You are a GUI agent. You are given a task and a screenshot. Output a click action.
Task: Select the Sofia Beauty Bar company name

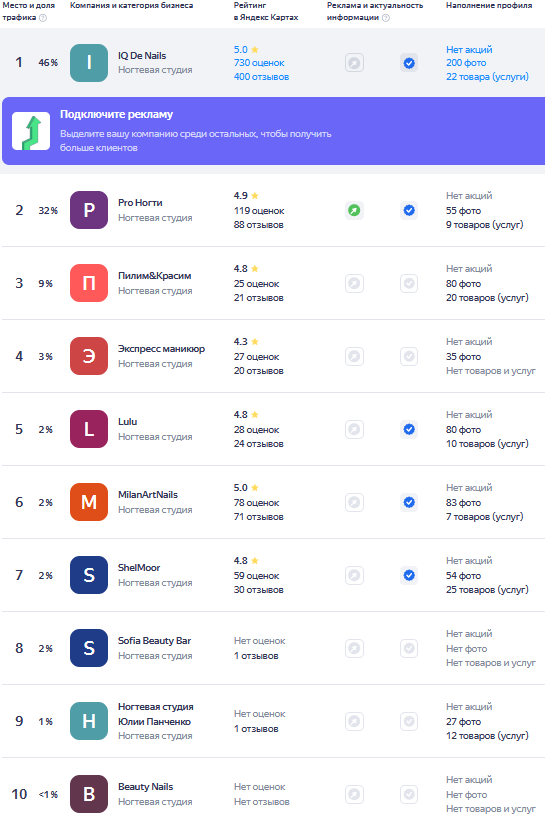[x=154, y=640]
